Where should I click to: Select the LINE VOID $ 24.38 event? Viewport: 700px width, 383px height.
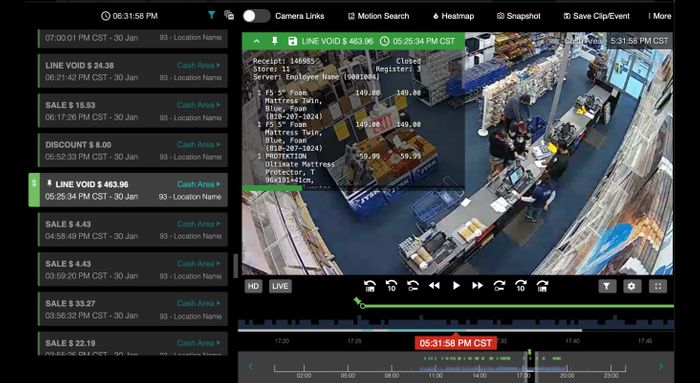click(x=133, y=71)
